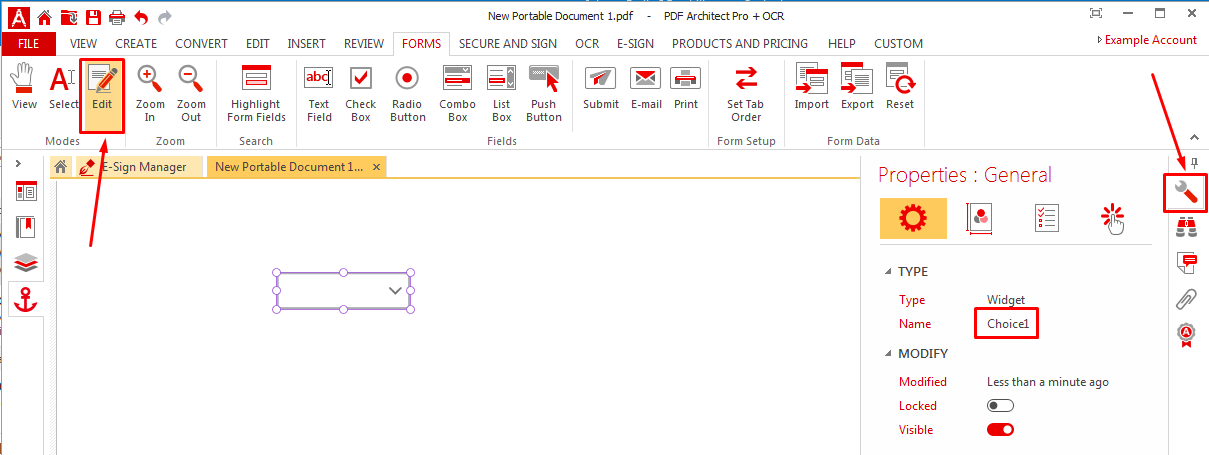
Task: Open the anchor destinations panel
Action: 26,299
